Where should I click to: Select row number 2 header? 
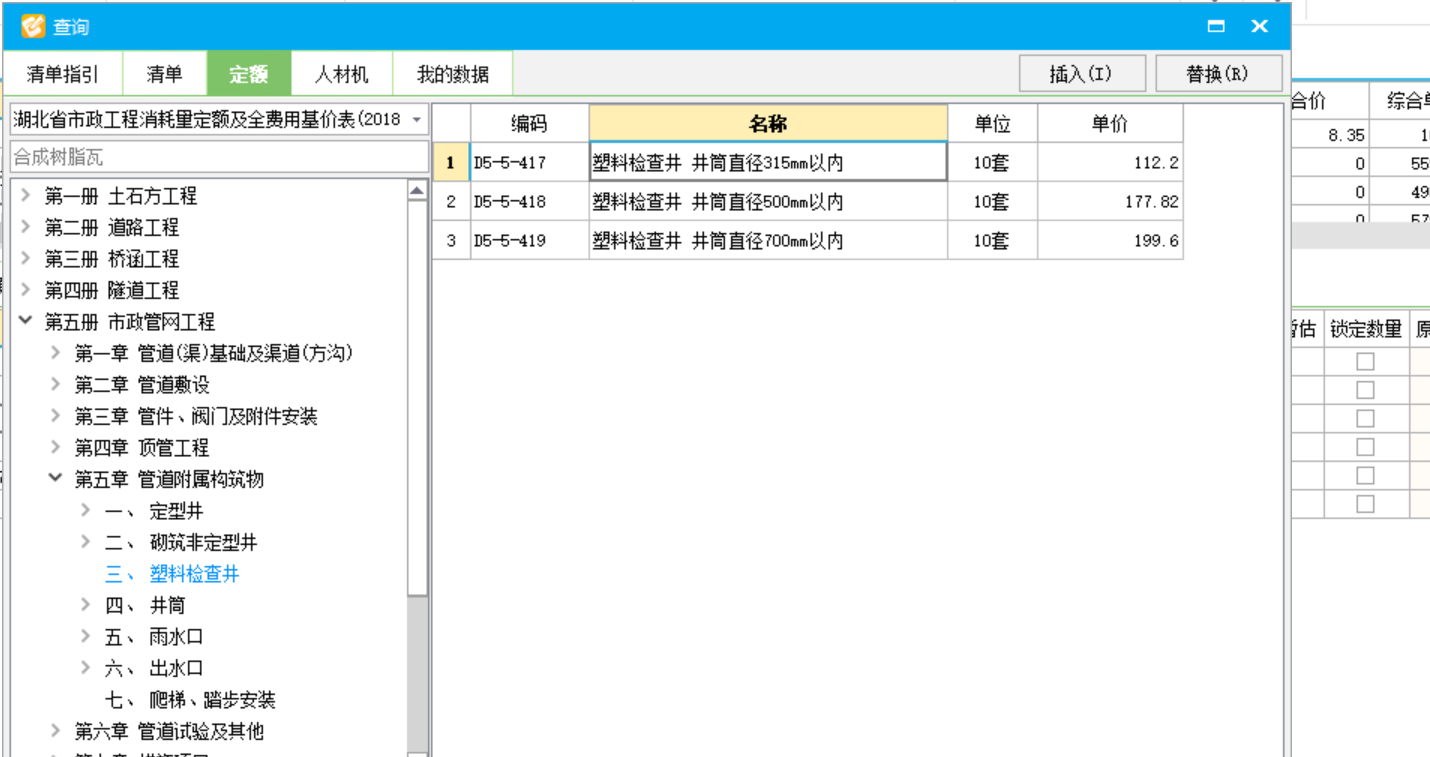pos(451,201)
